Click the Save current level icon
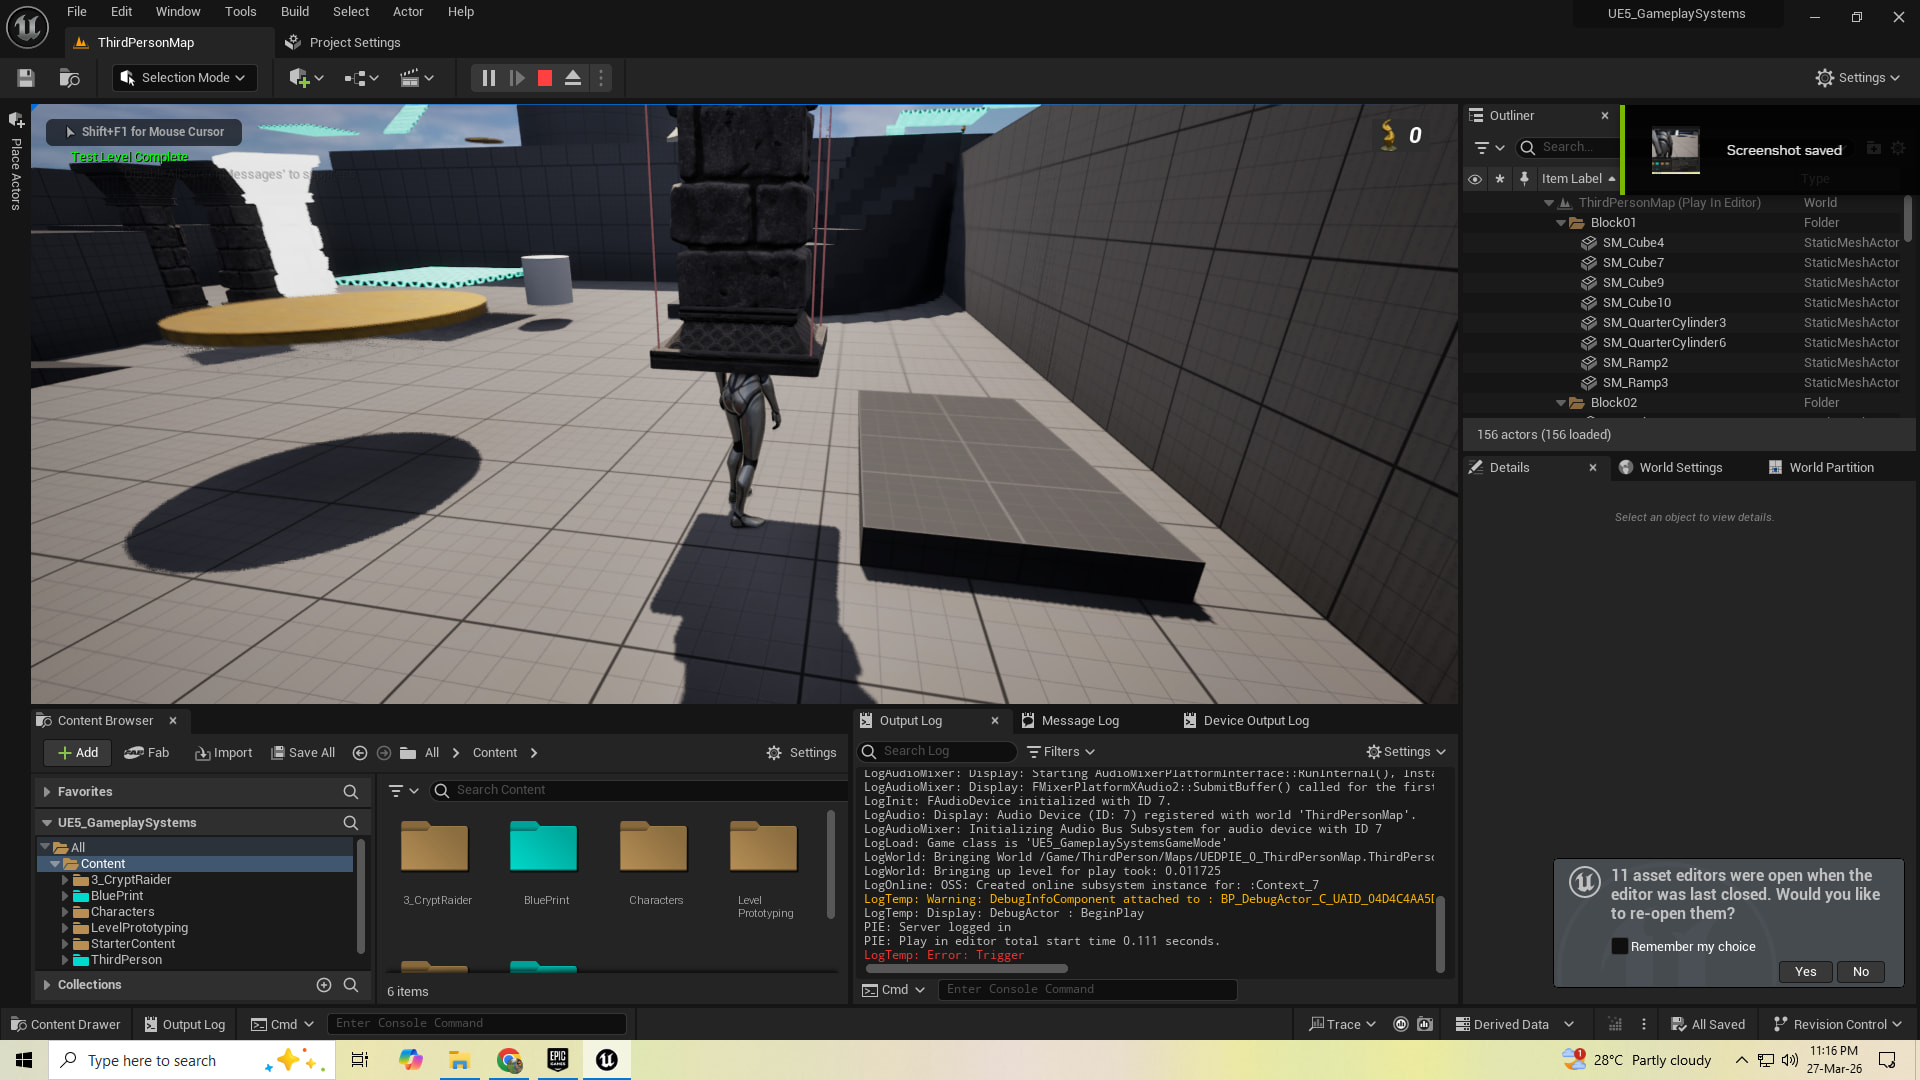The height and width of the screenshot is (1080, 1920). click(26, 78)
